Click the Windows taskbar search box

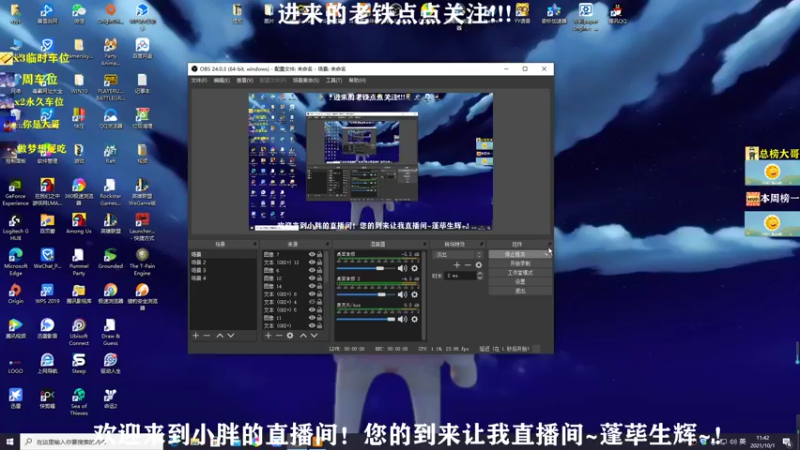92,441
